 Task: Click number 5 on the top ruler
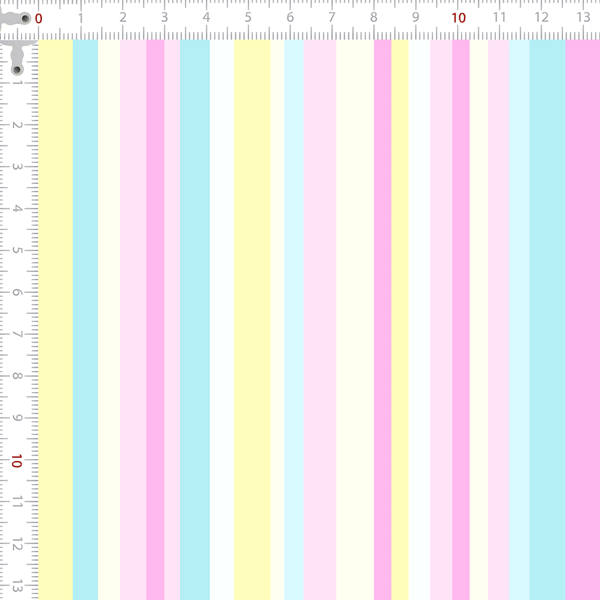pos(248,18)
